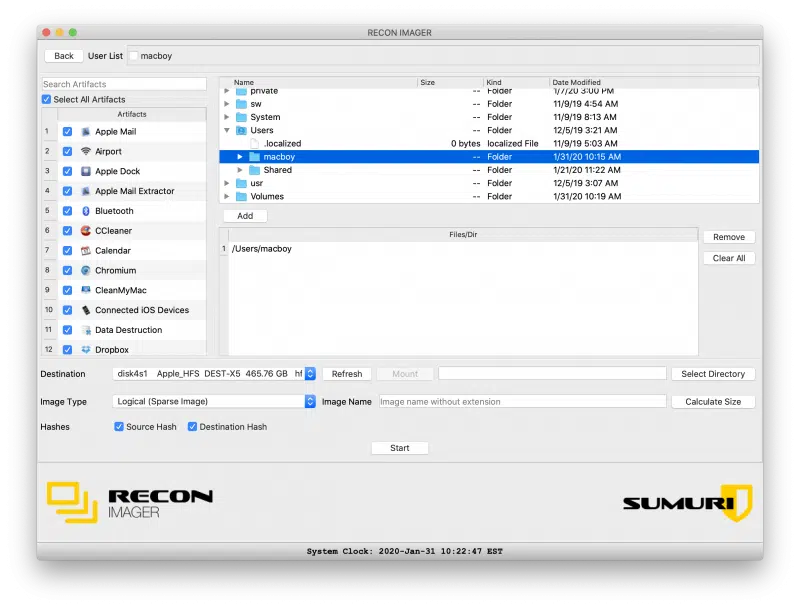Expand the Volumes folder

[227, 196]
